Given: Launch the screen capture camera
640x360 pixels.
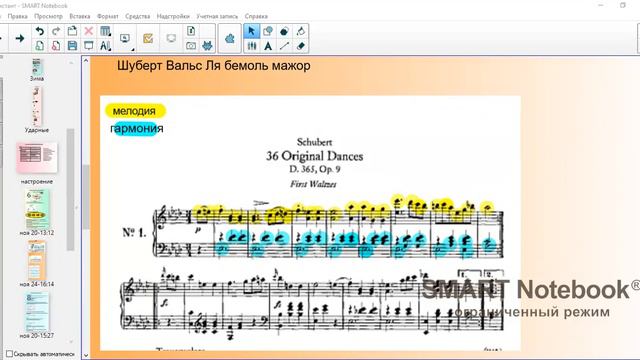Looking at the screenshot, I should [x=191, y=46].
